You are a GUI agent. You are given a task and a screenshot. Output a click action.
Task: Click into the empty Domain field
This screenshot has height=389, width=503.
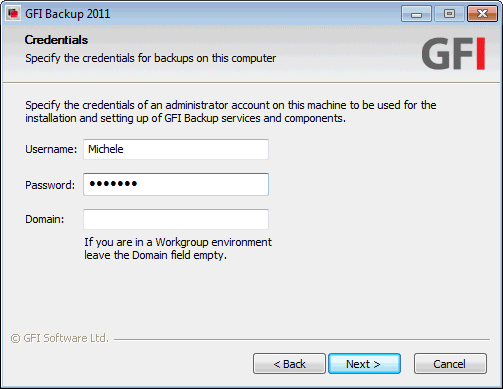point(176,219)
